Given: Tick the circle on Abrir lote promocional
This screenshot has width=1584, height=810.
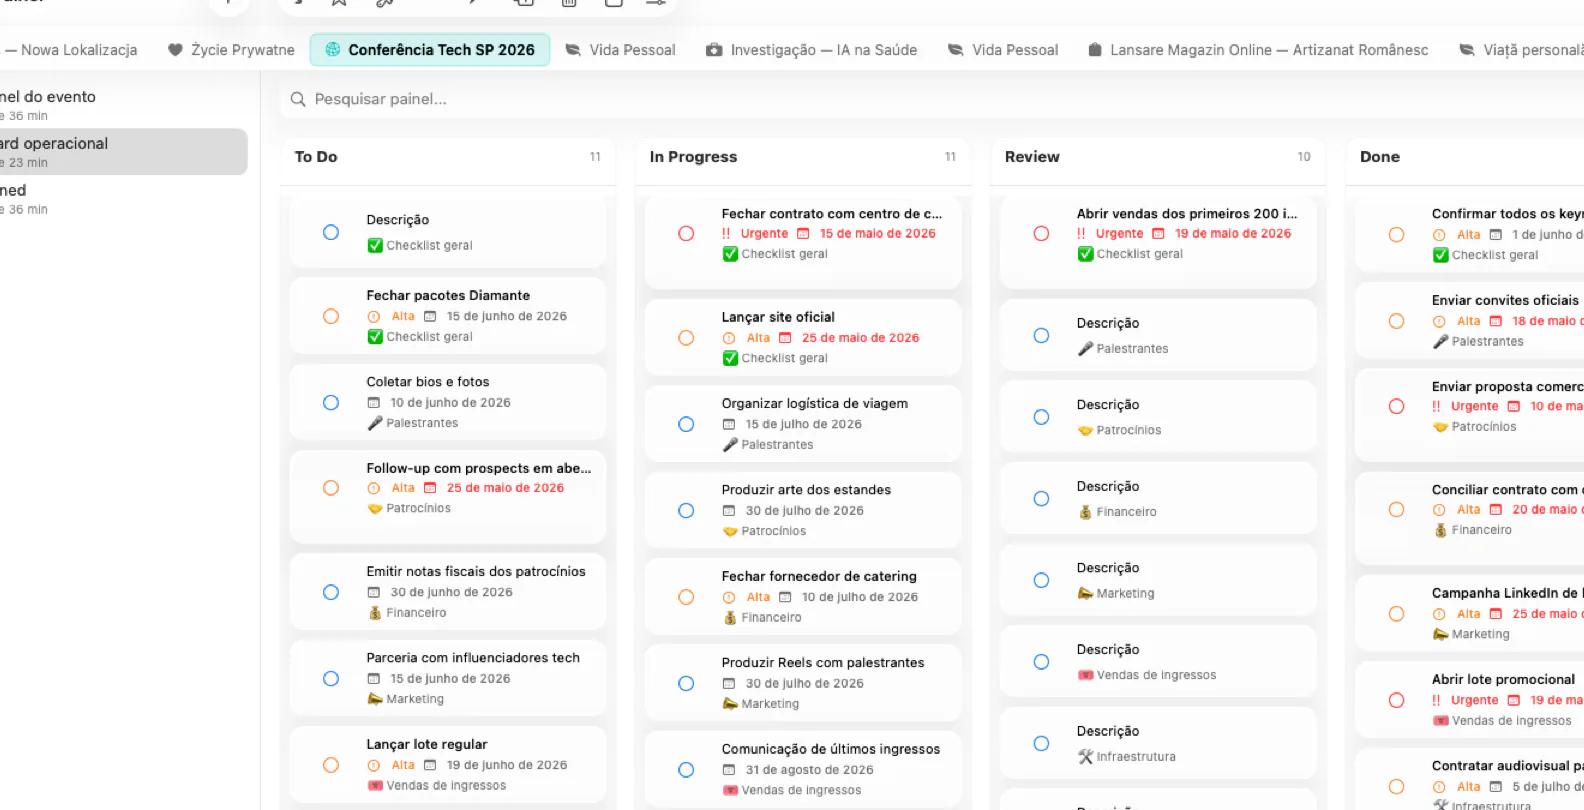Looking at the screenshot, I should [x=1396, y=700].
